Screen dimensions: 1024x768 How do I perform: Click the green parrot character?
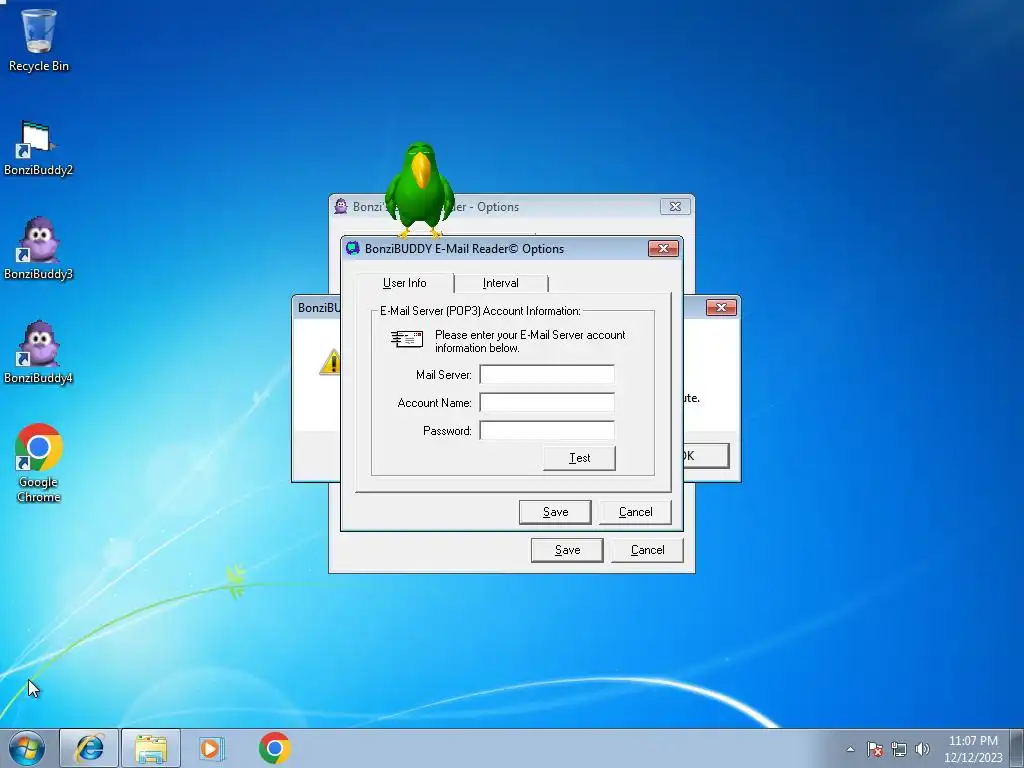click(419, 189)
